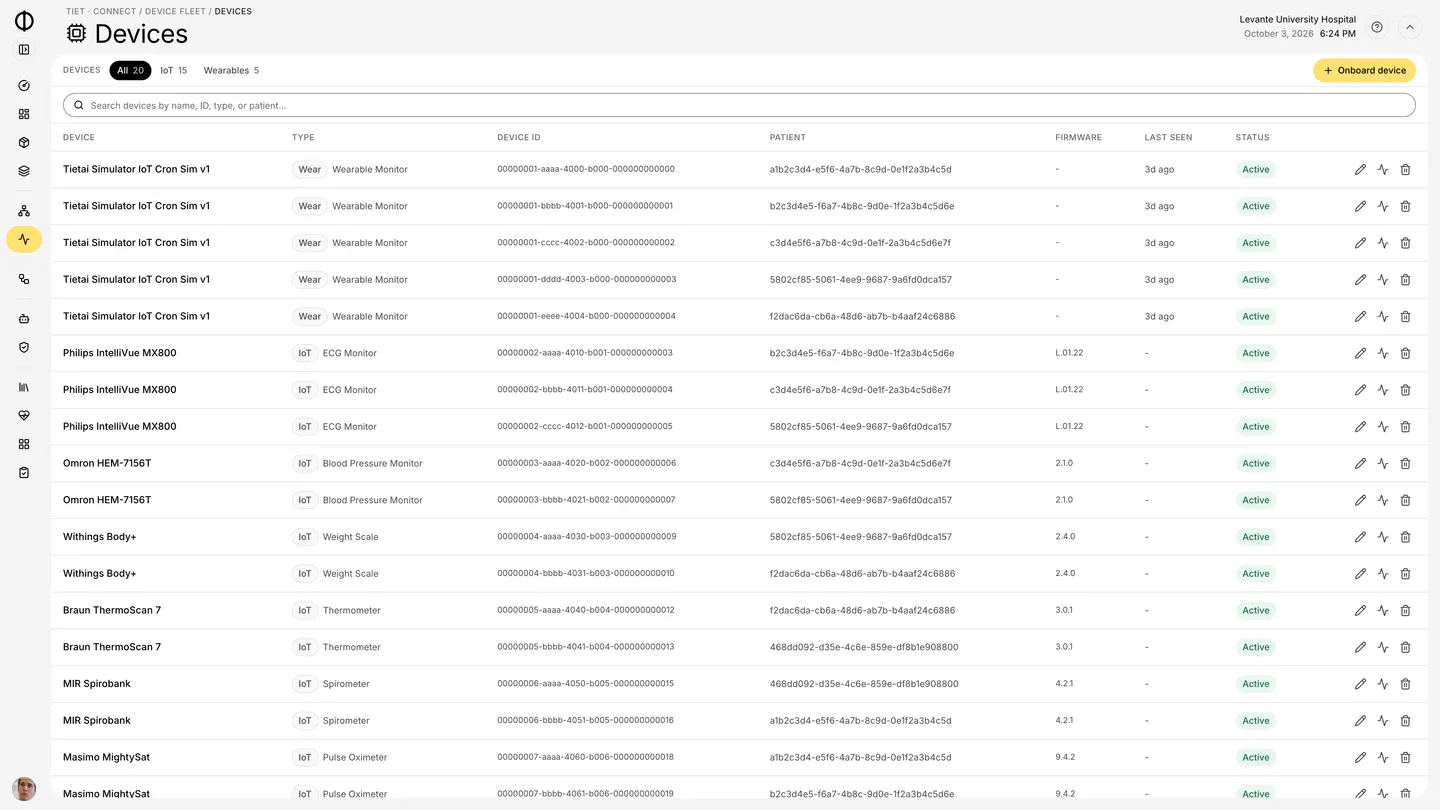Open the cube package icon in sidebar

24,143
